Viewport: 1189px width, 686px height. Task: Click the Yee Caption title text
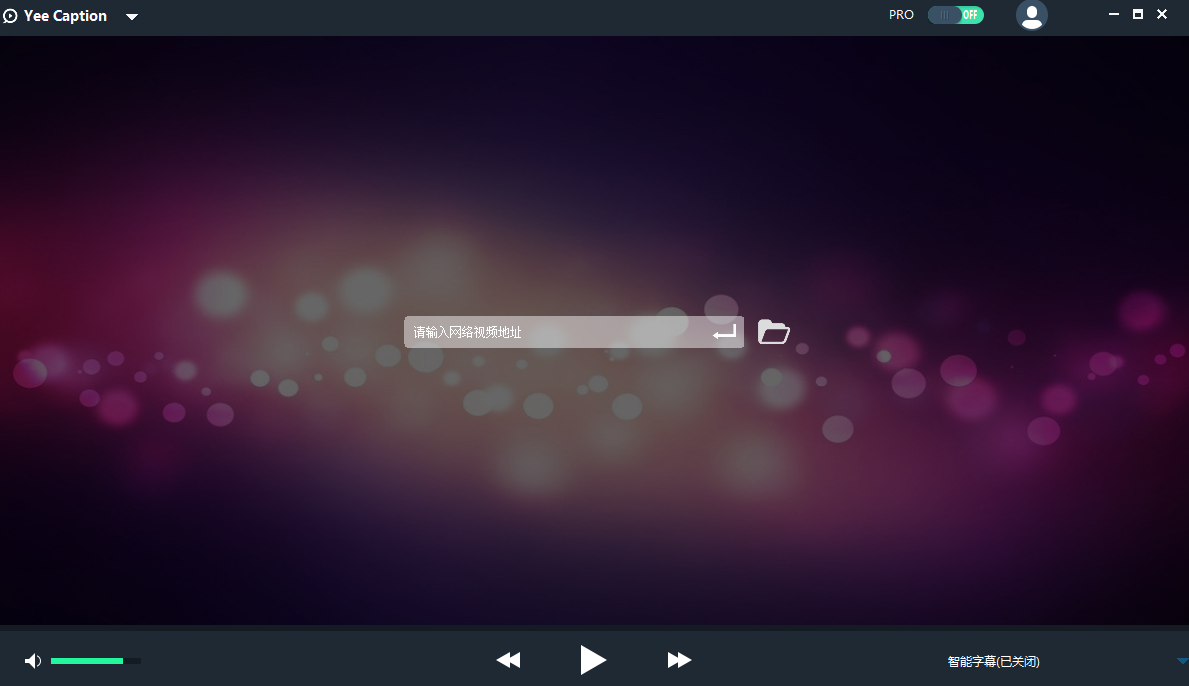(x=65, y=16)
